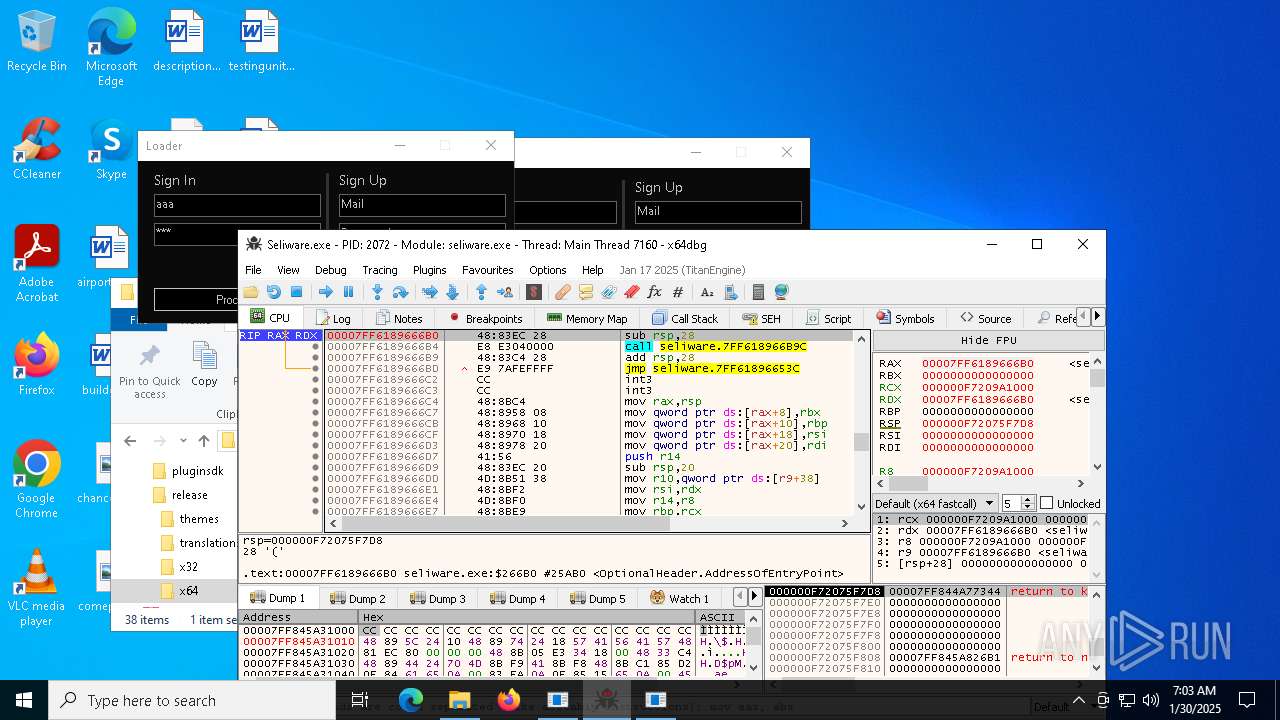Click the Find Strings Az icon

click(707, 292)
